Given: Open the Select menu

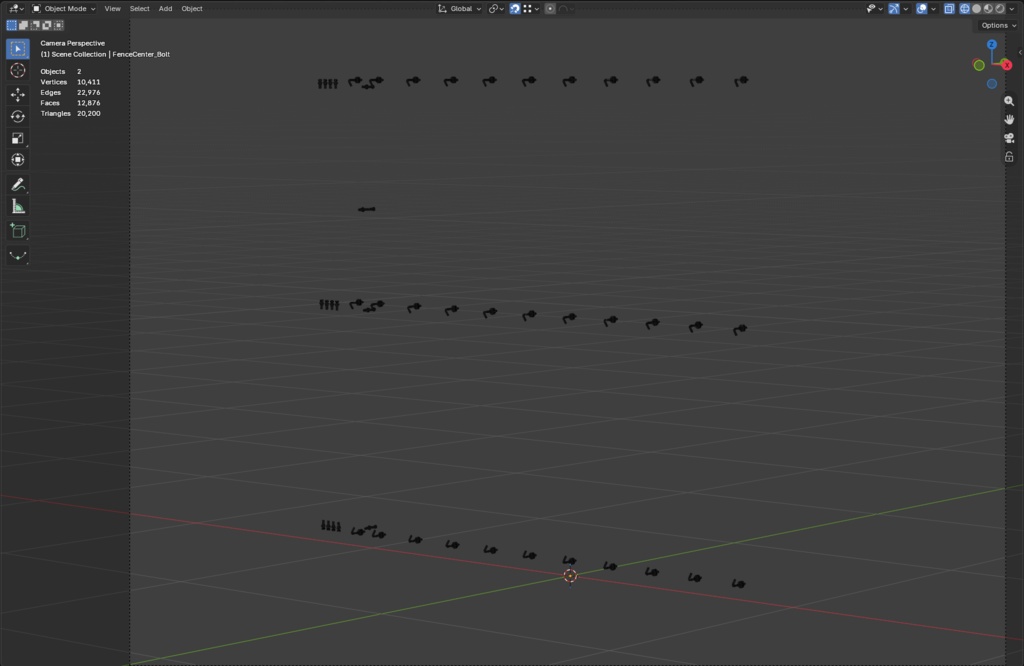Looking at the screenshot, I should [139, 8].
